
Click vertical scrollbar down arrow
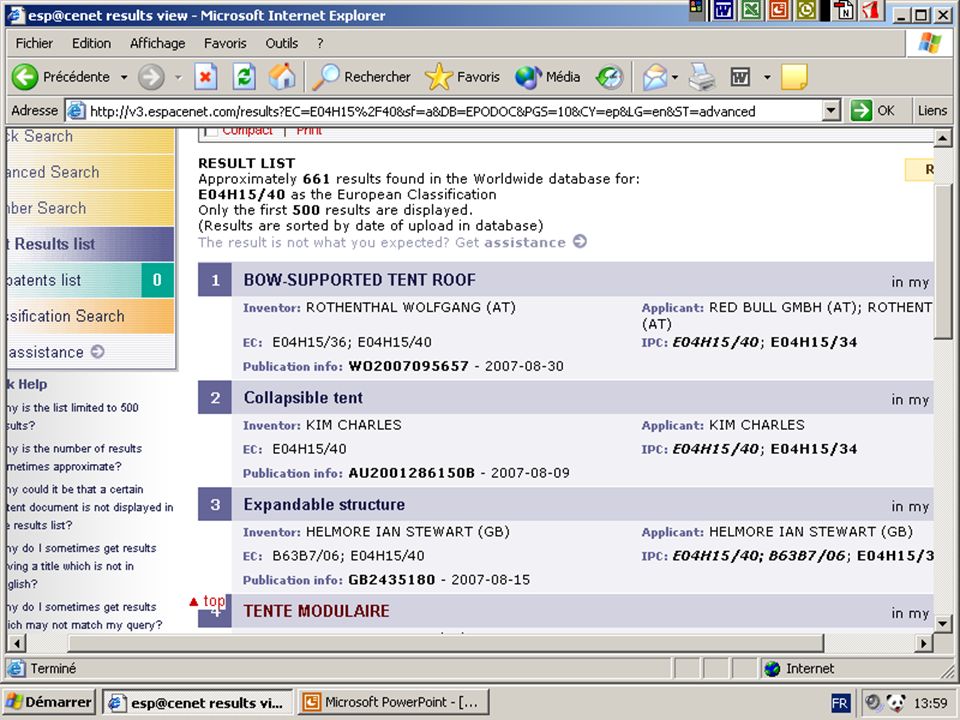click(x=942, y=624)
